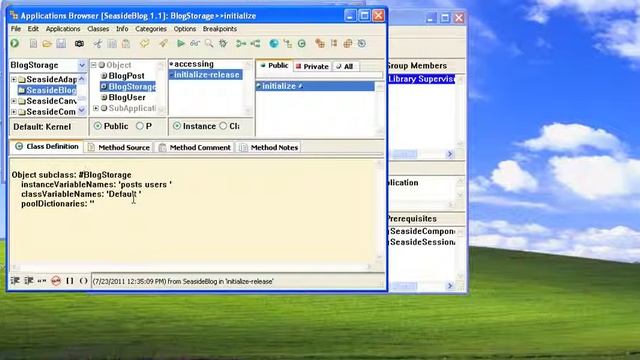The width and height of the screenshot is (640, 360).
Task: Click the green circular arrow toolbar icon
Action: (15, 44)
